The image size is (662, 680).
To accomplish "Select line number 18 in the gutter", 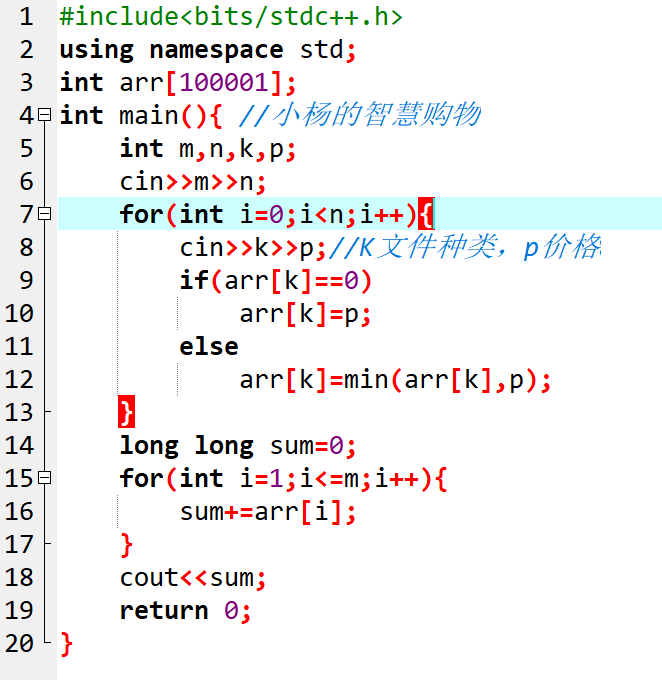I will (x=19, y=578).
